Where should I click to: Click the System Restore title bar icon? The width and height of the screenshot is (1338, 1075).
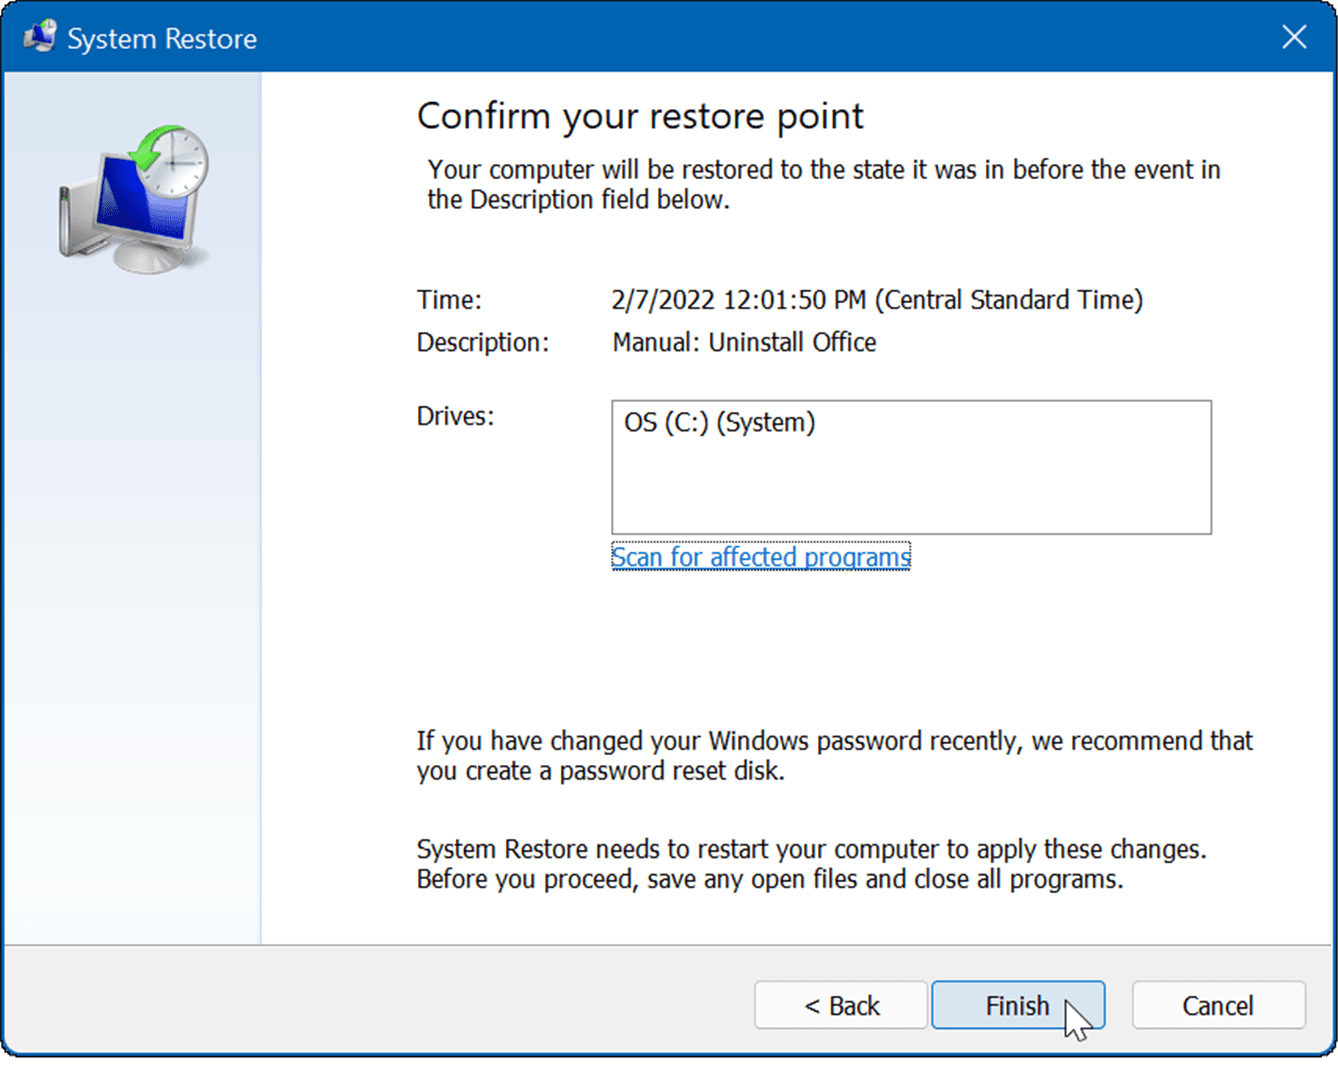point(41,38)
